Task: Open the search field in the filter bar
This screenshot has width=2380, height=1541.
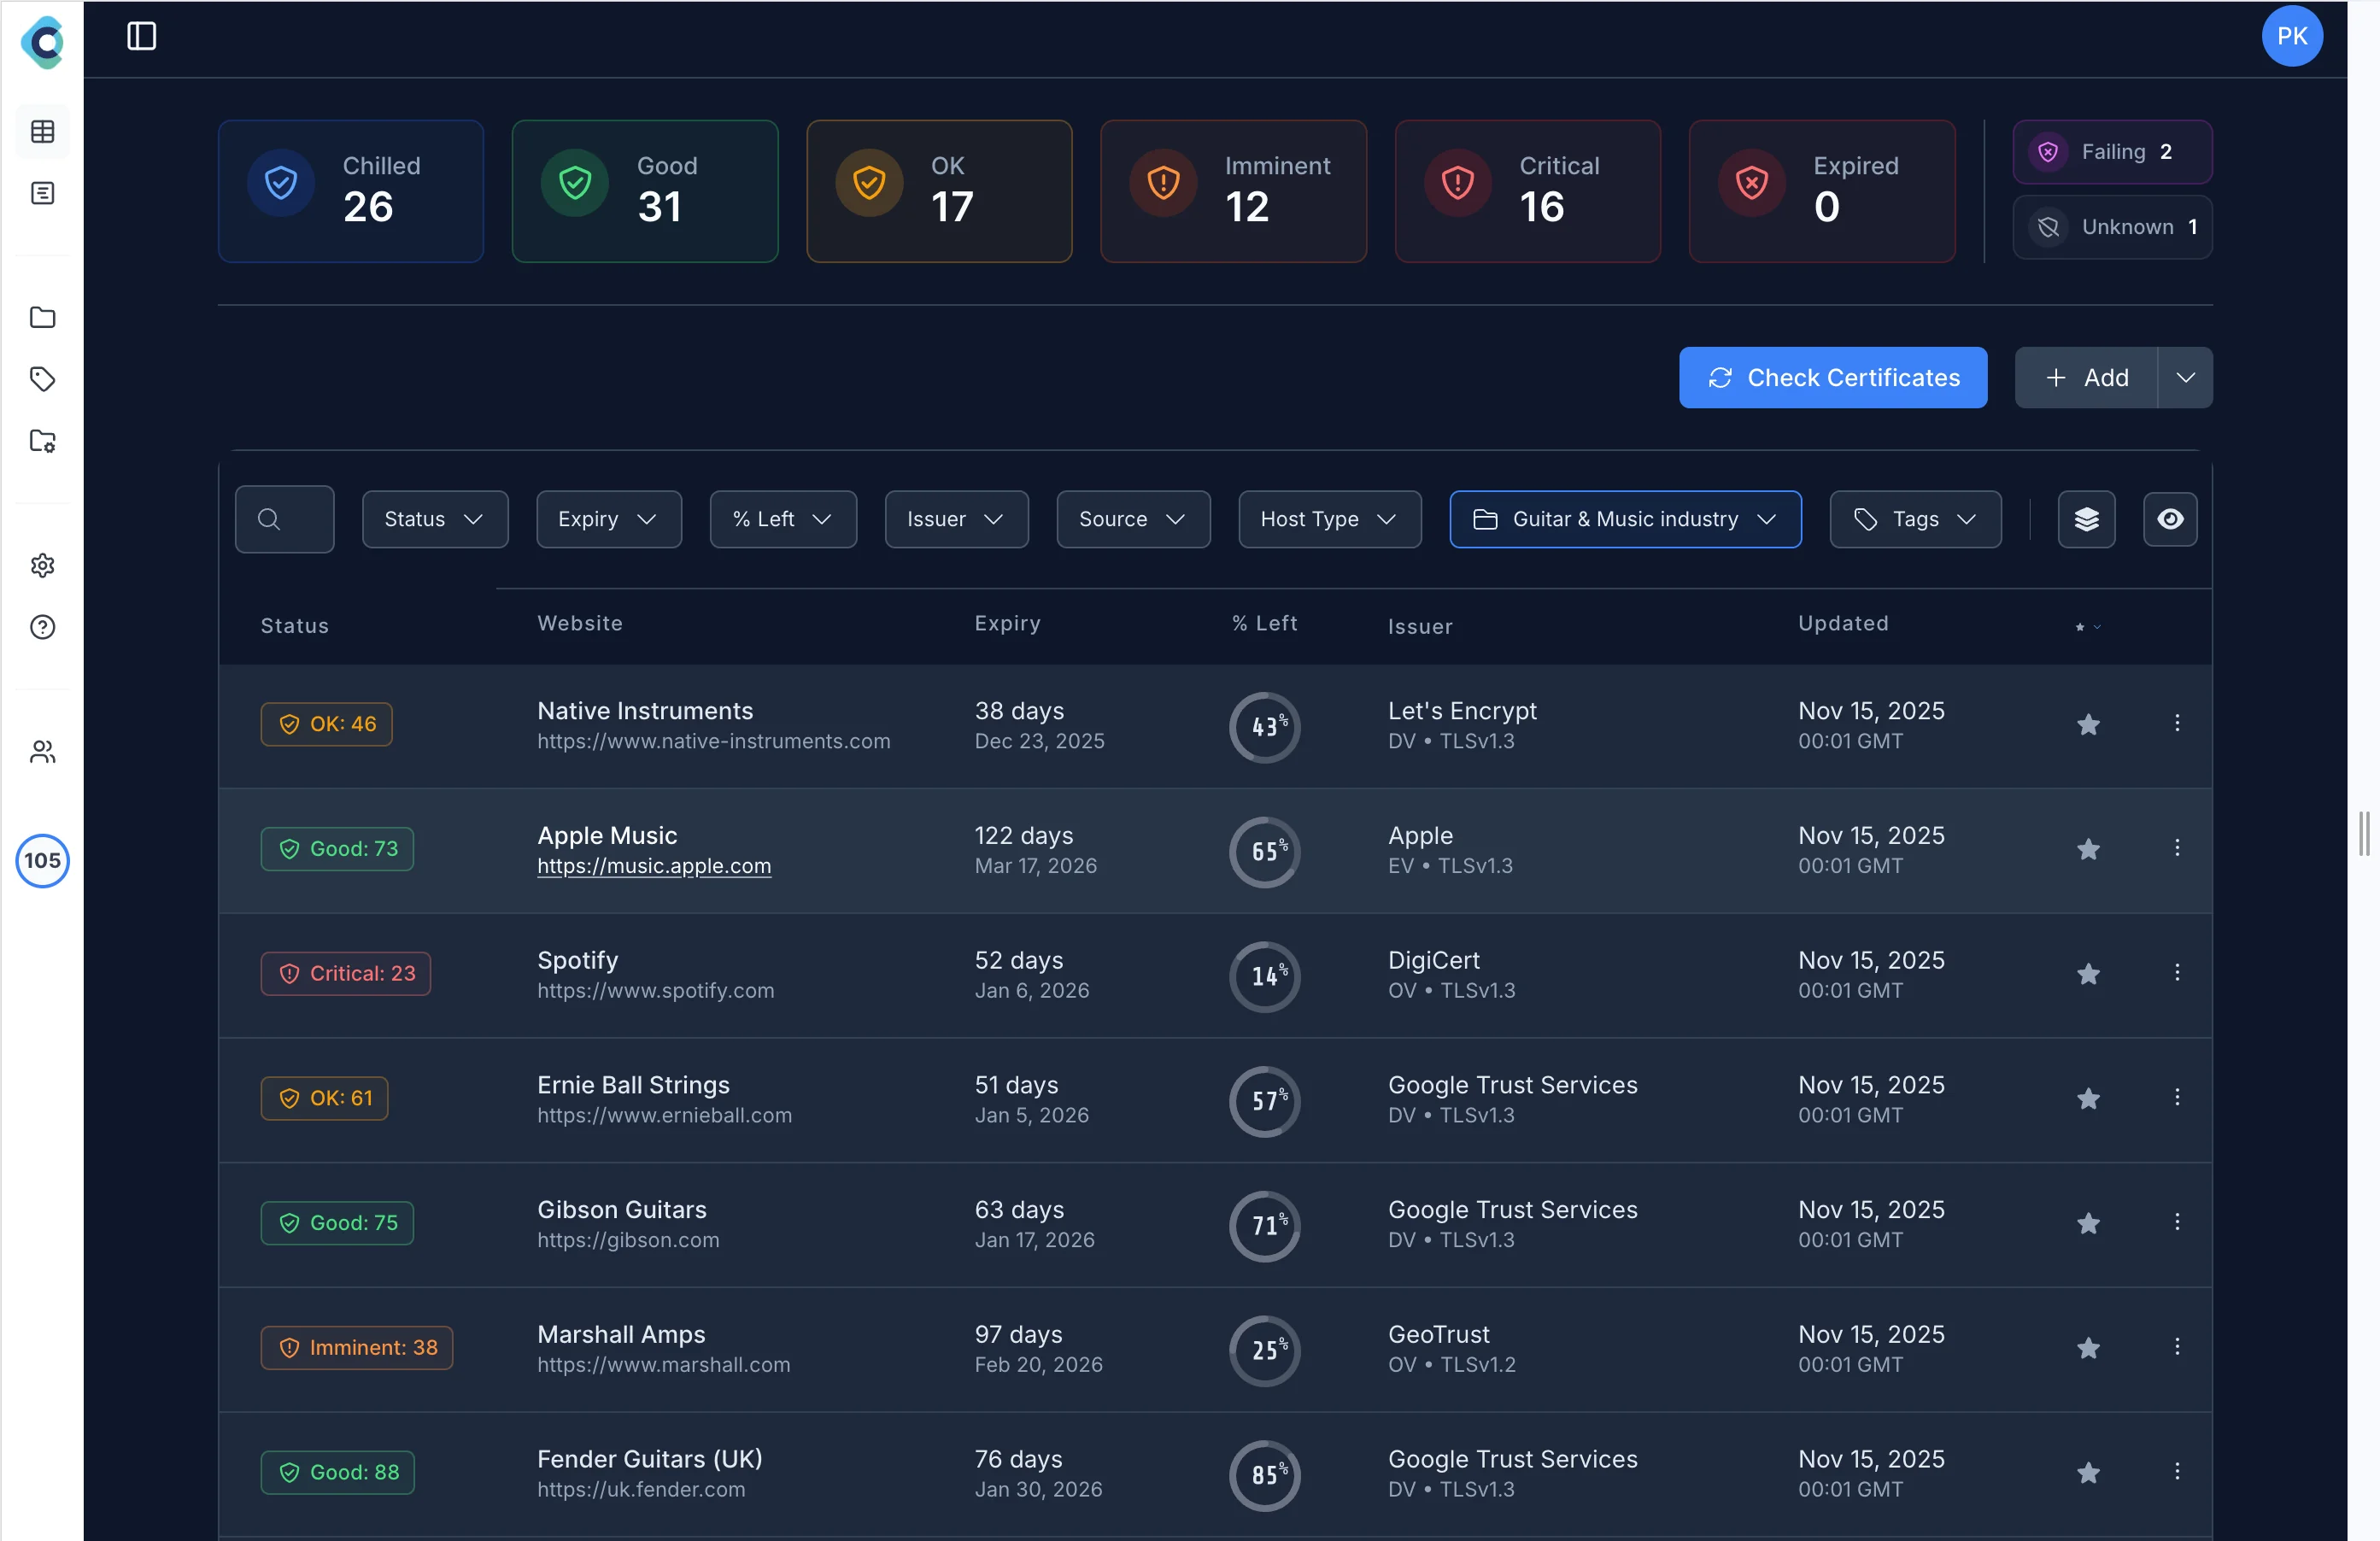Action: [283, 519]
